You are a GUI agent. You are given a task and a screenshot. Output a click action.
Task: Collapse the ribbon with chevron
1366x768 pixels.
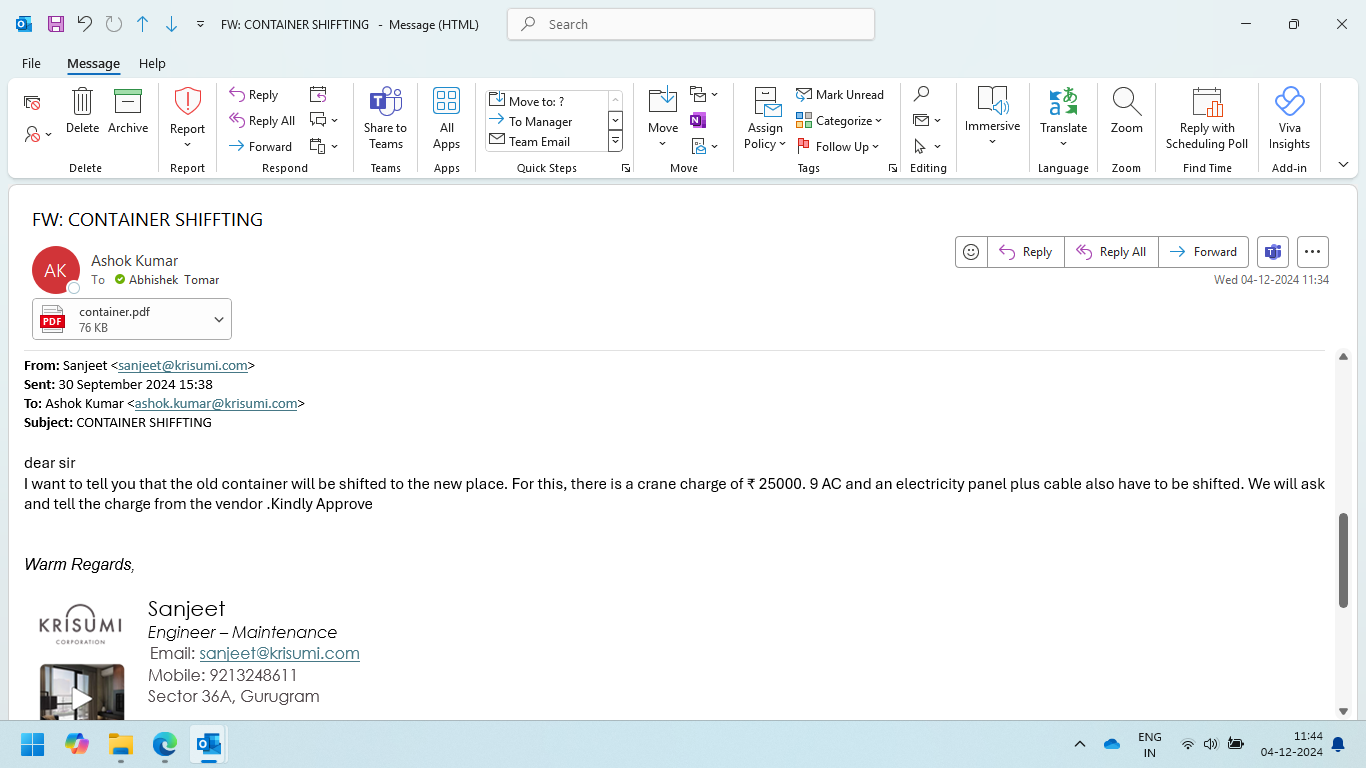pyautogui.click(x=1343, y=165)
